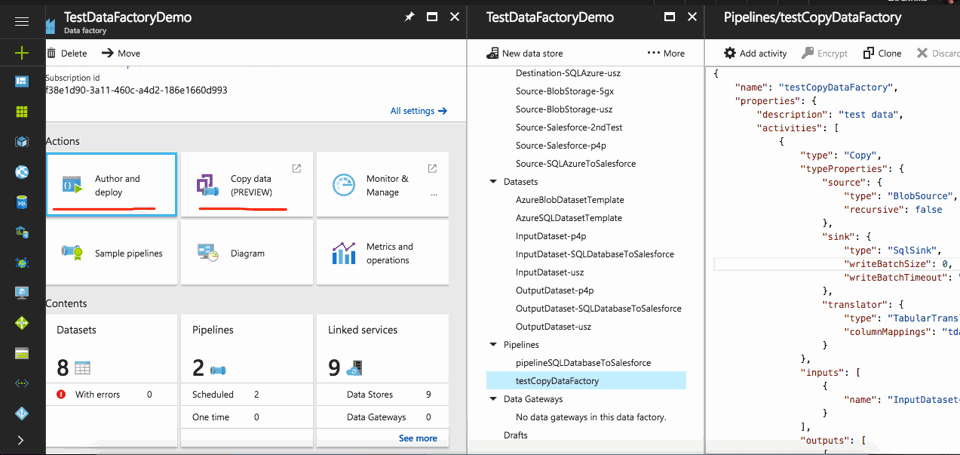Open the Sample pipelines tile

click(111, 253)
